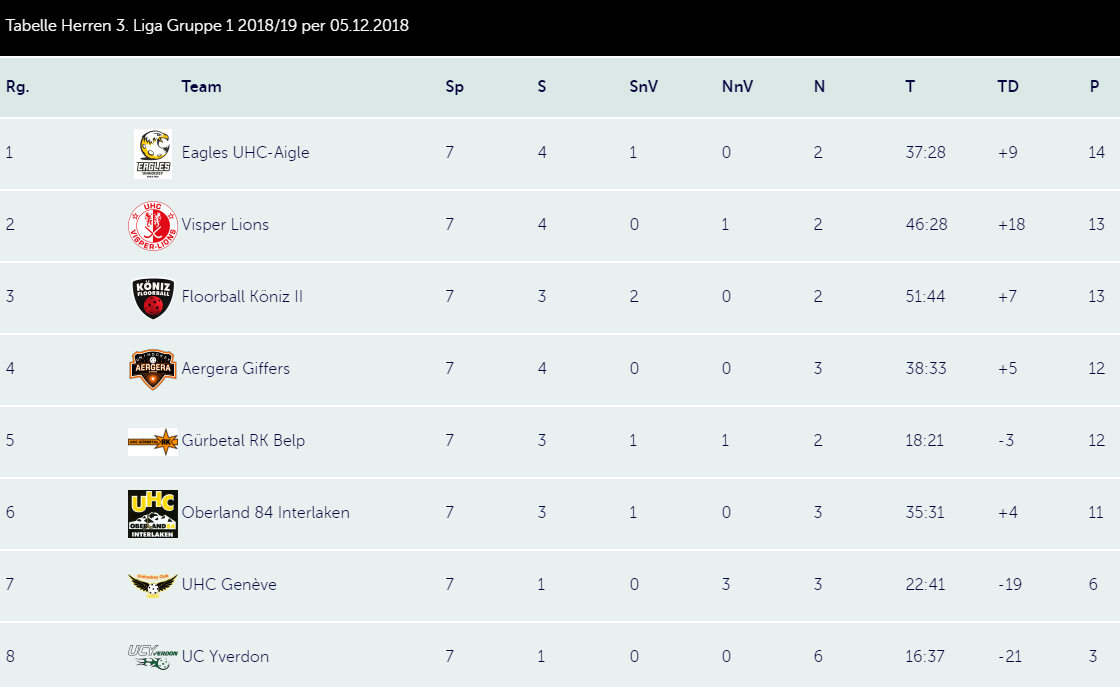
Task: Open the Floorball Köniz II team link
Action: [242, 296]
